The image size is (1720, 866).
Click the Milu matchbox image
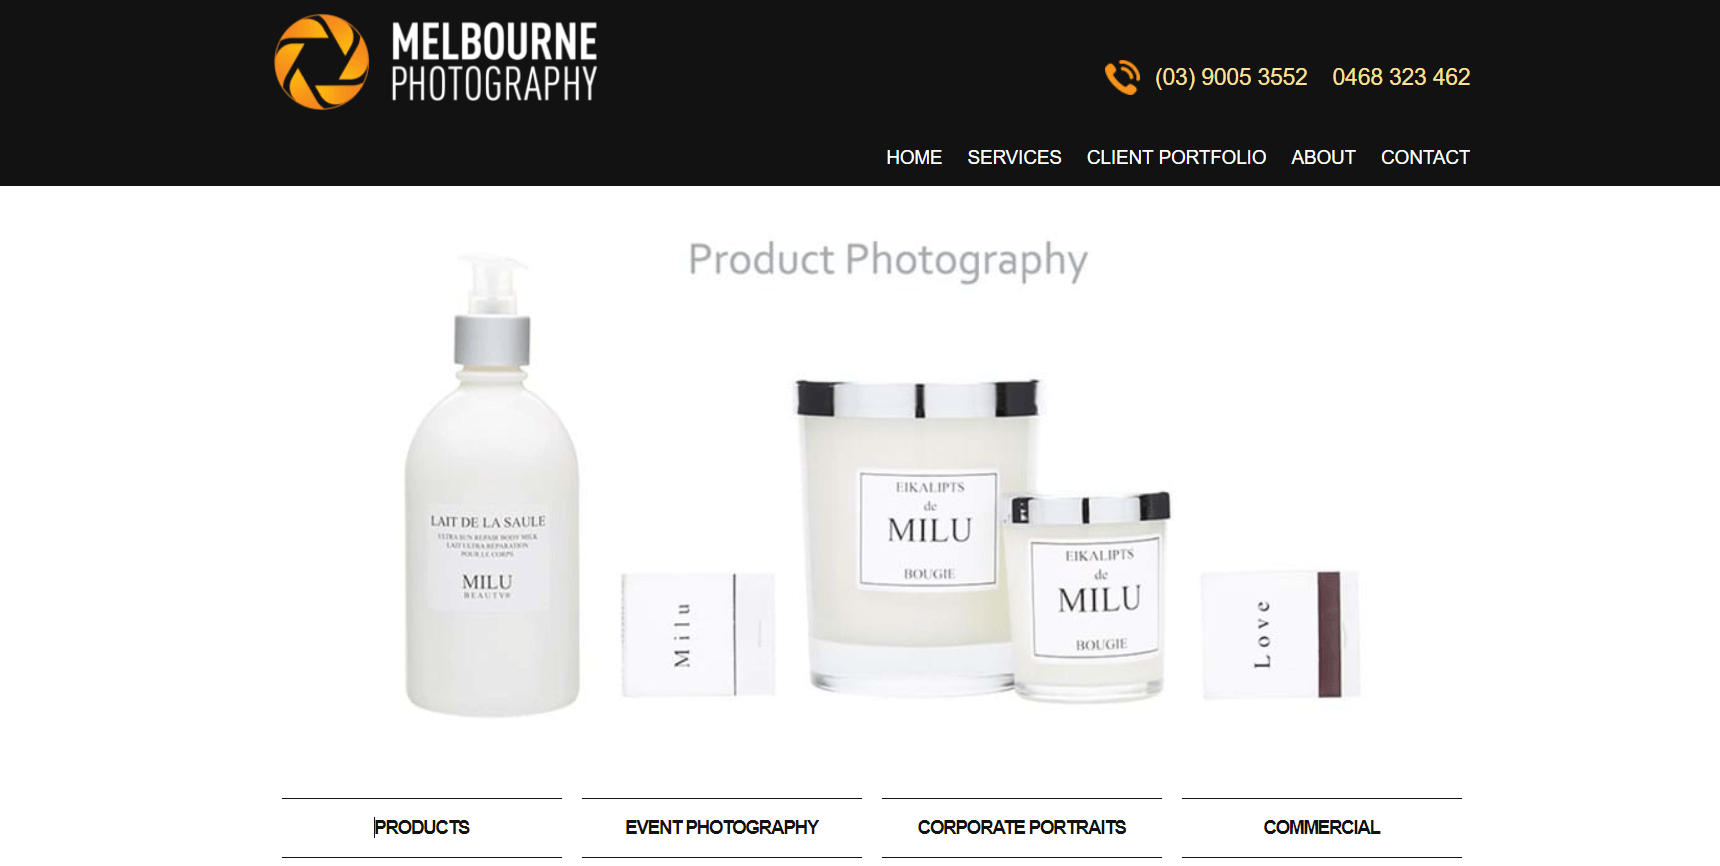[x=698, y=635]
